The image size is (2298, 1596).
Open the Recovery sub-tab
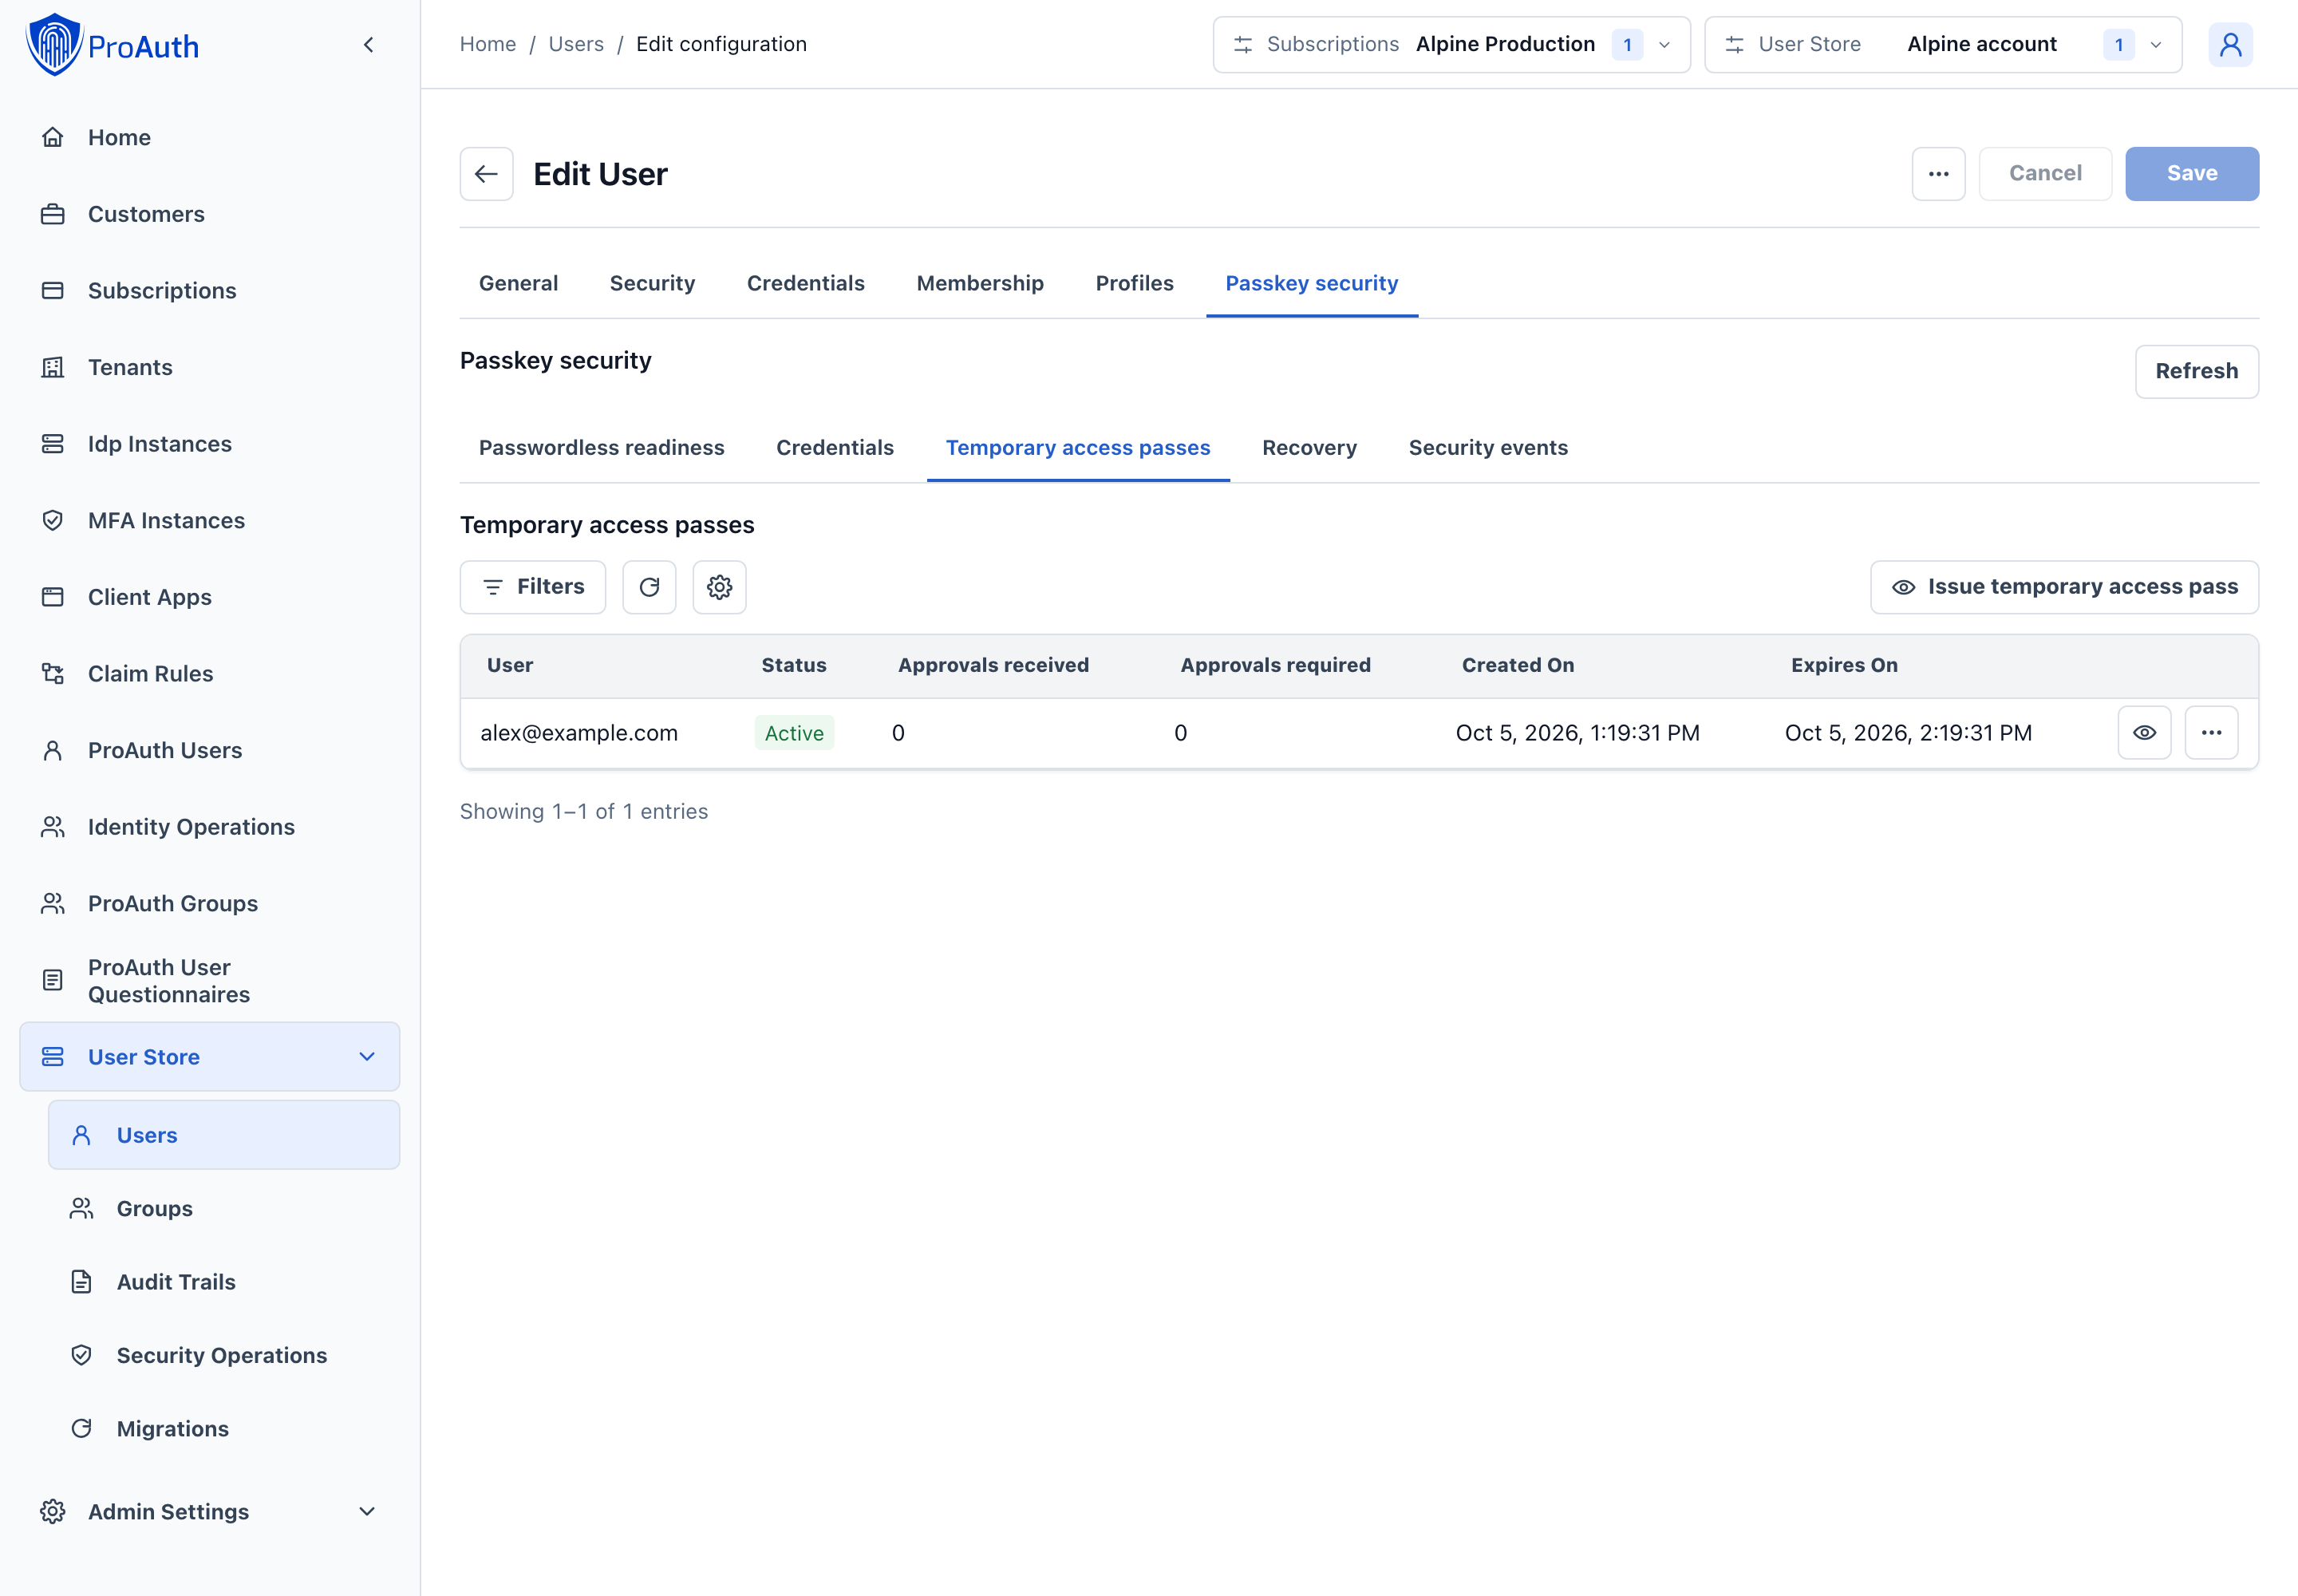[1309, 448]
